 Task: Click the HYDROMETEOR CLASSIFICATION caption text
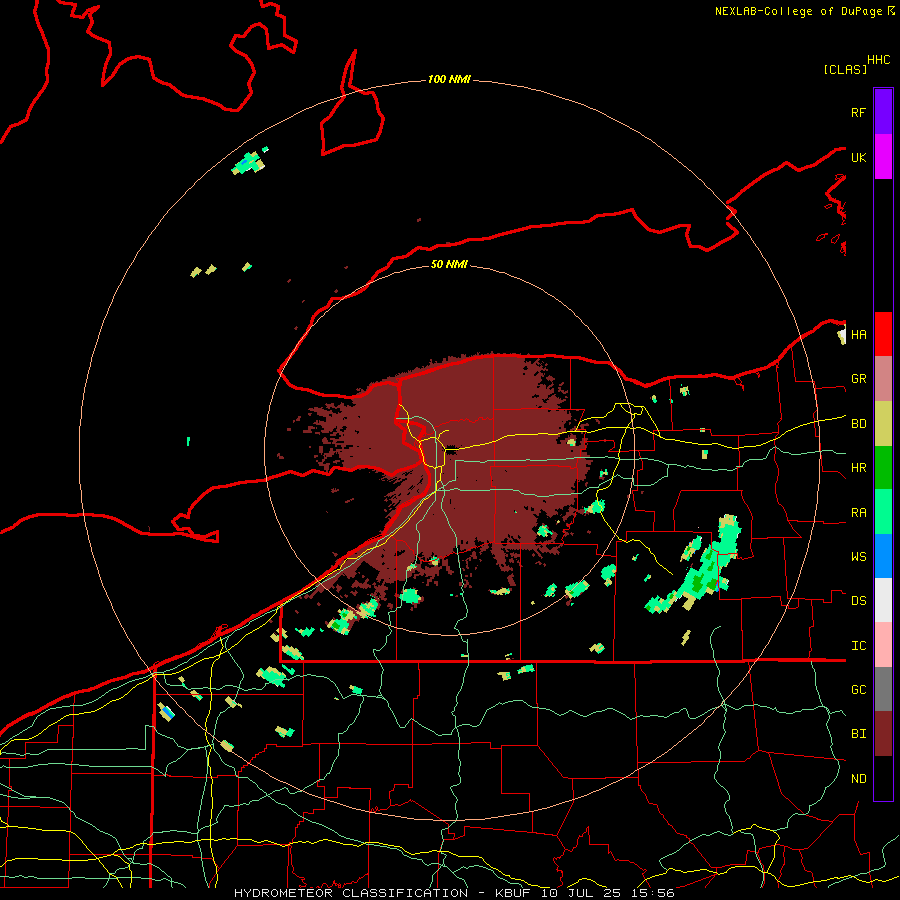[x=351, y=893]
